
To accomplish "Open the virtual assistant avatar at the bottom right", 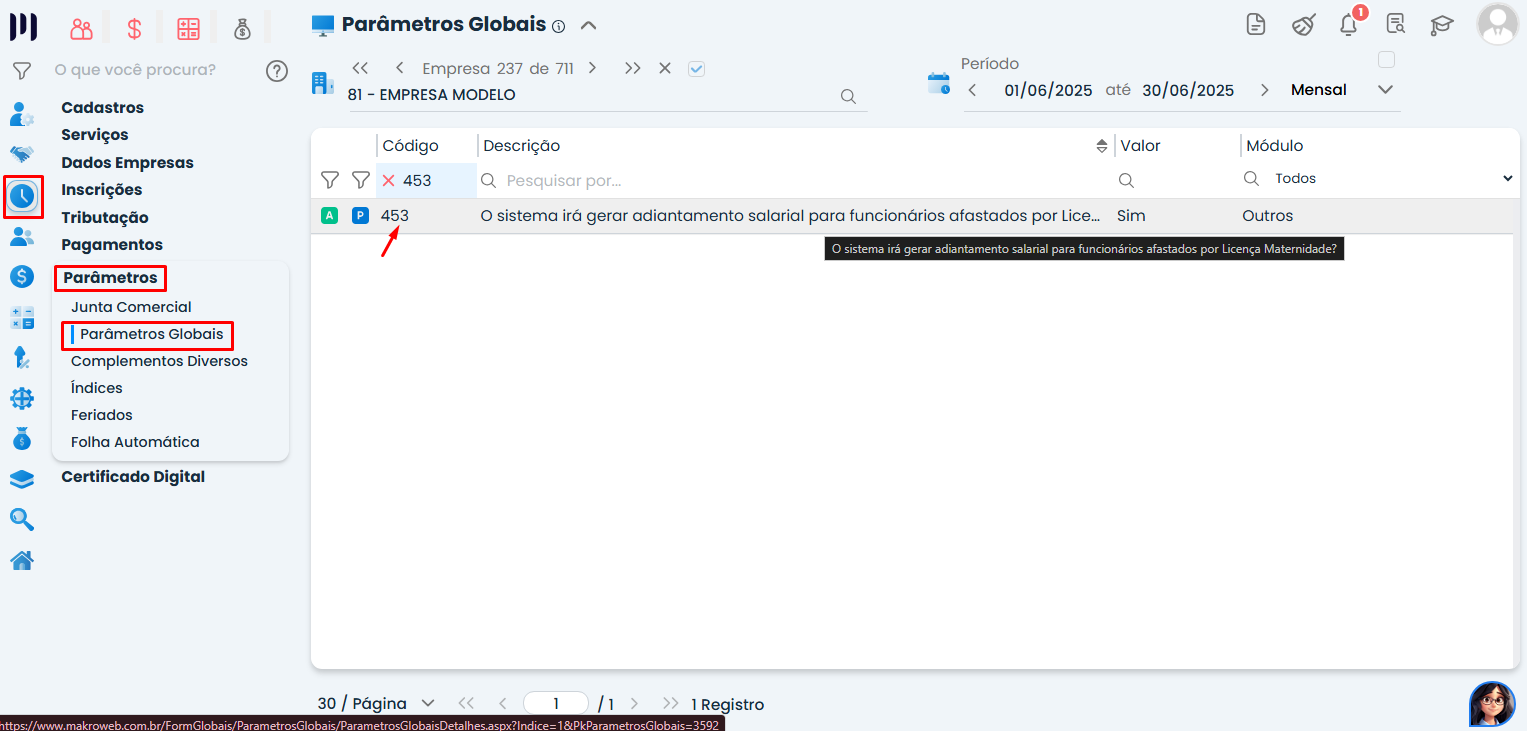I will [x=1492, y=704].
